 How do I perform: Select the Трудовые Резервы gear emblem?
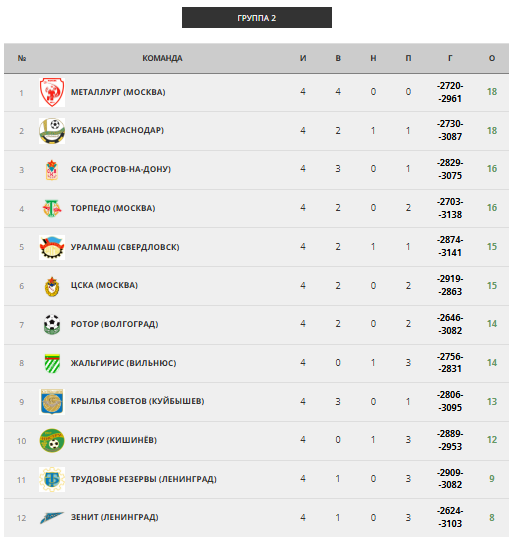pyautogui.click(x=52, y=479)
